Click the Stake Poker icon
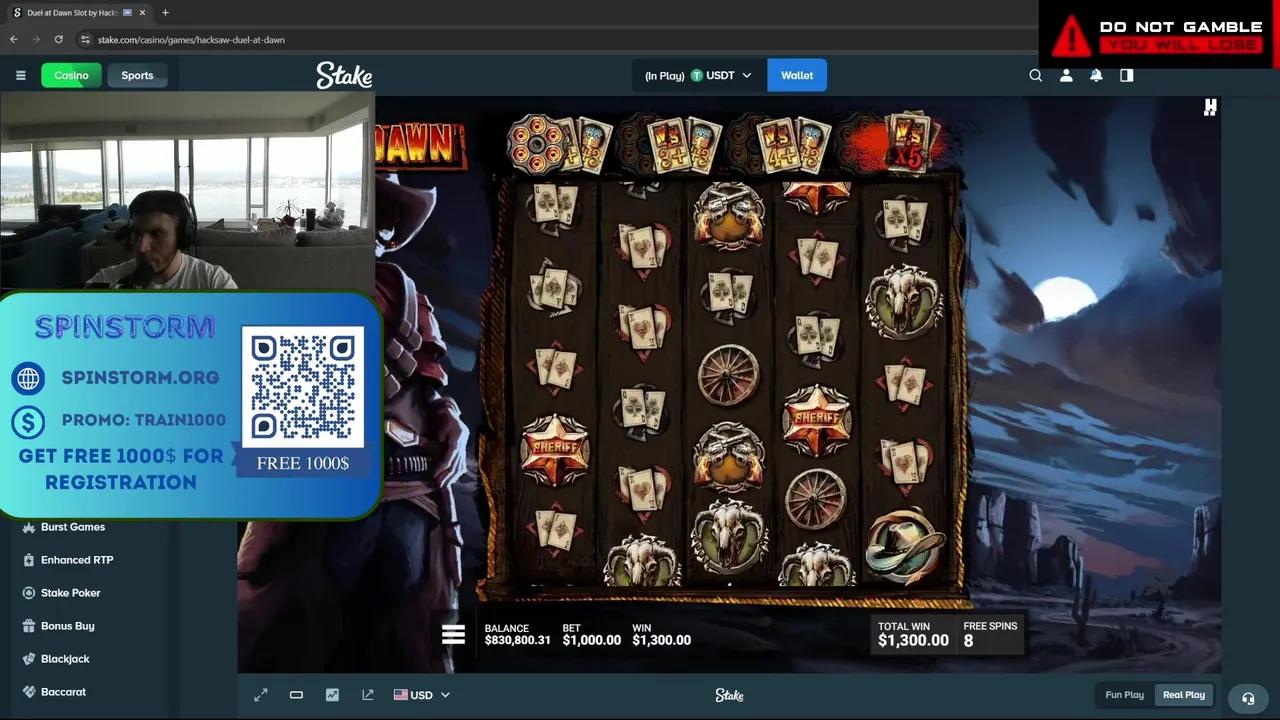 tap(29, 593)
